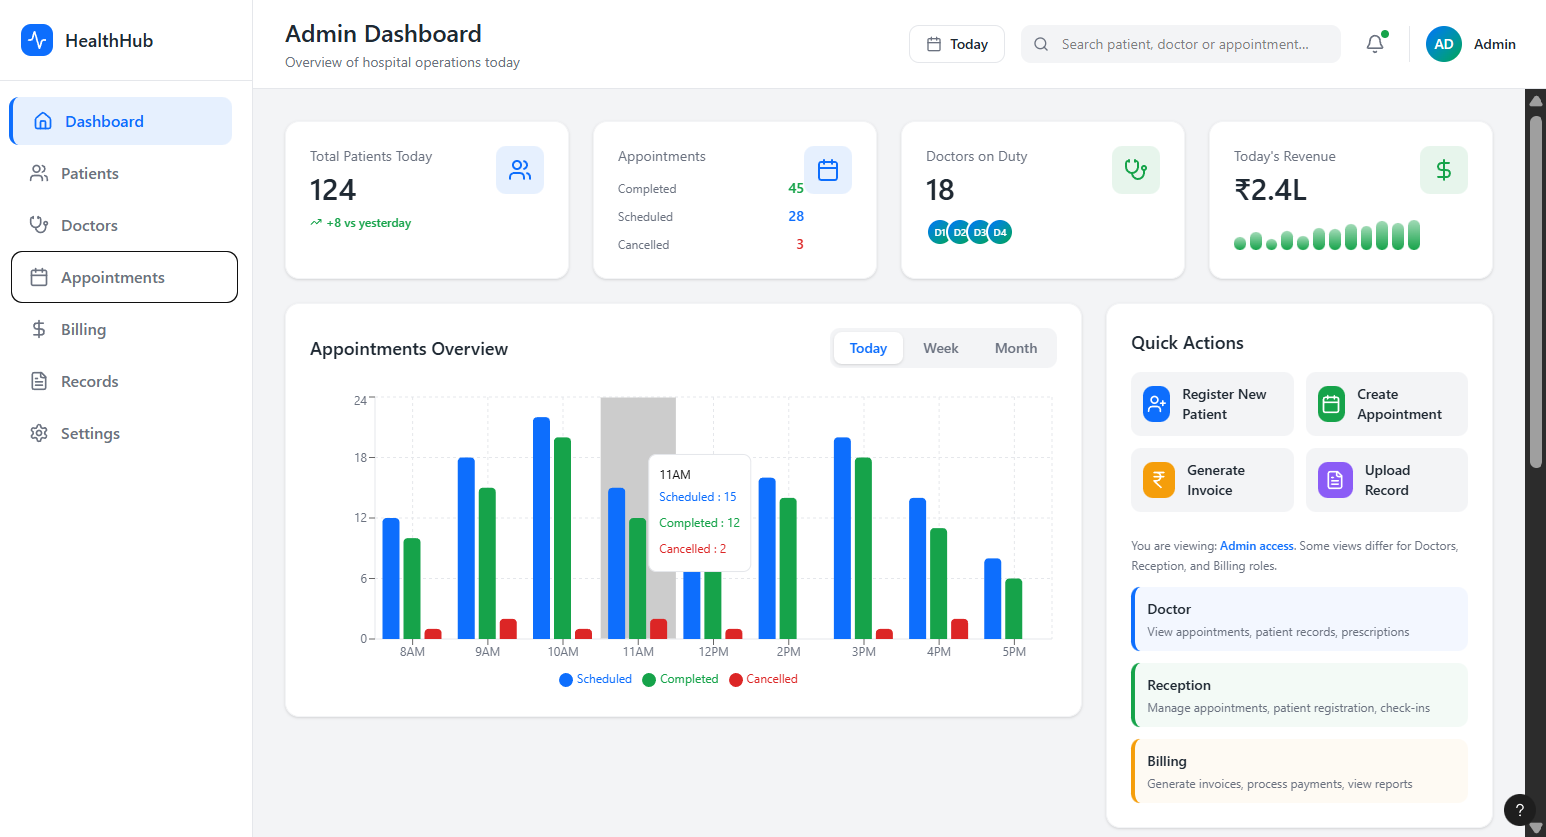Click the Upload Record icon
The width and height of the screenshot is (1546, 837).
[x=1334, y=480]
